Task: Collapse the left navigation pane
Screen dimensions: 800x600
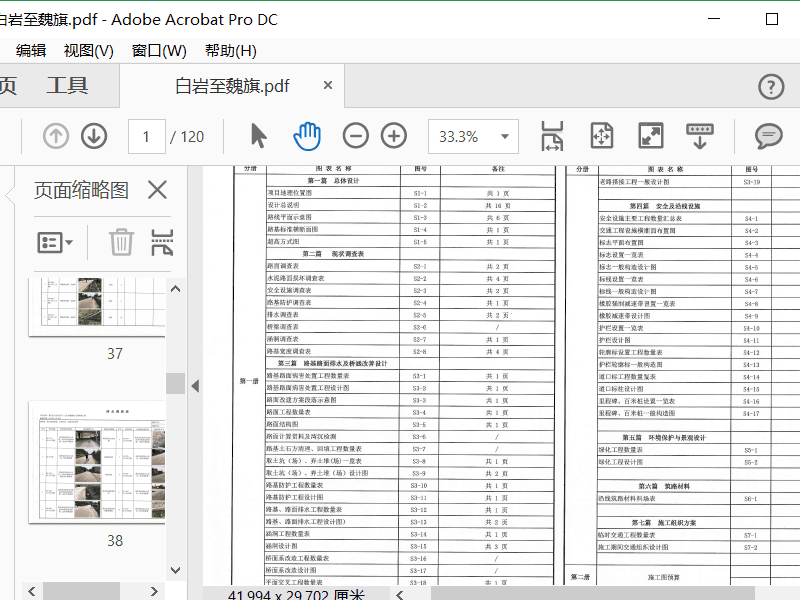Action: pos(195,386)
